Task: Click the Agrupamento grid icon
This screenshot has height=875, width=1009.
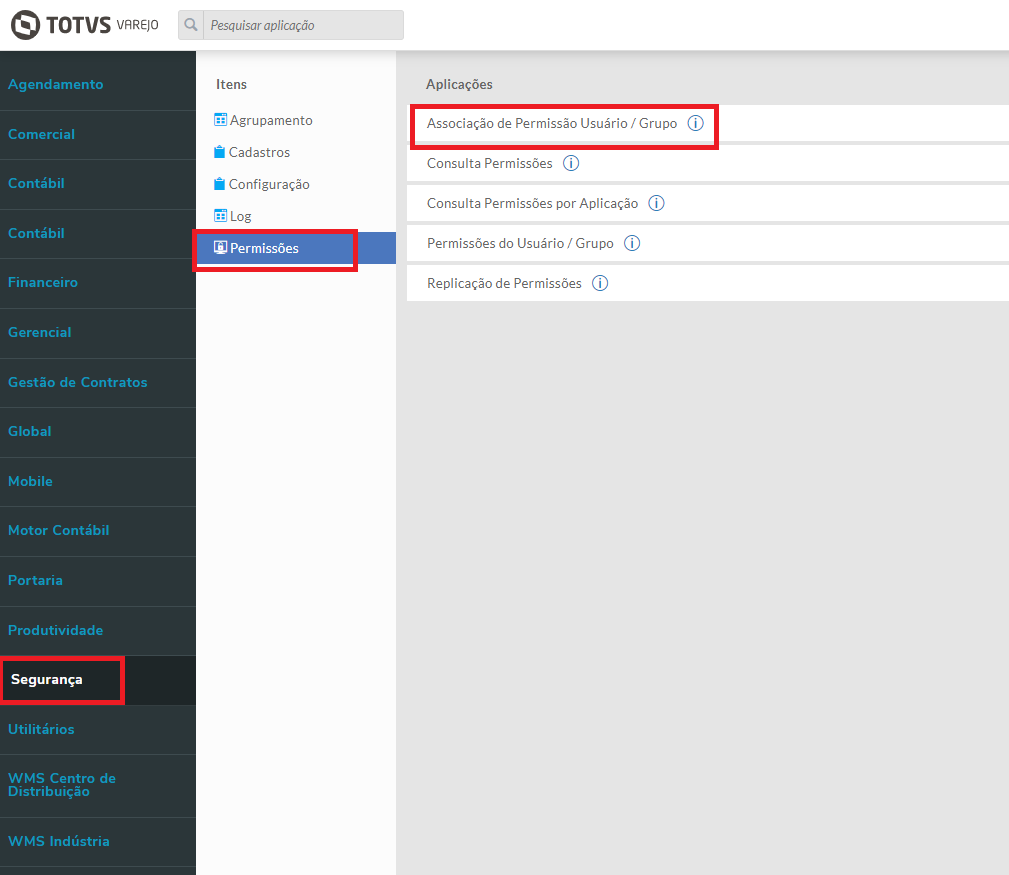Action: 220,120
